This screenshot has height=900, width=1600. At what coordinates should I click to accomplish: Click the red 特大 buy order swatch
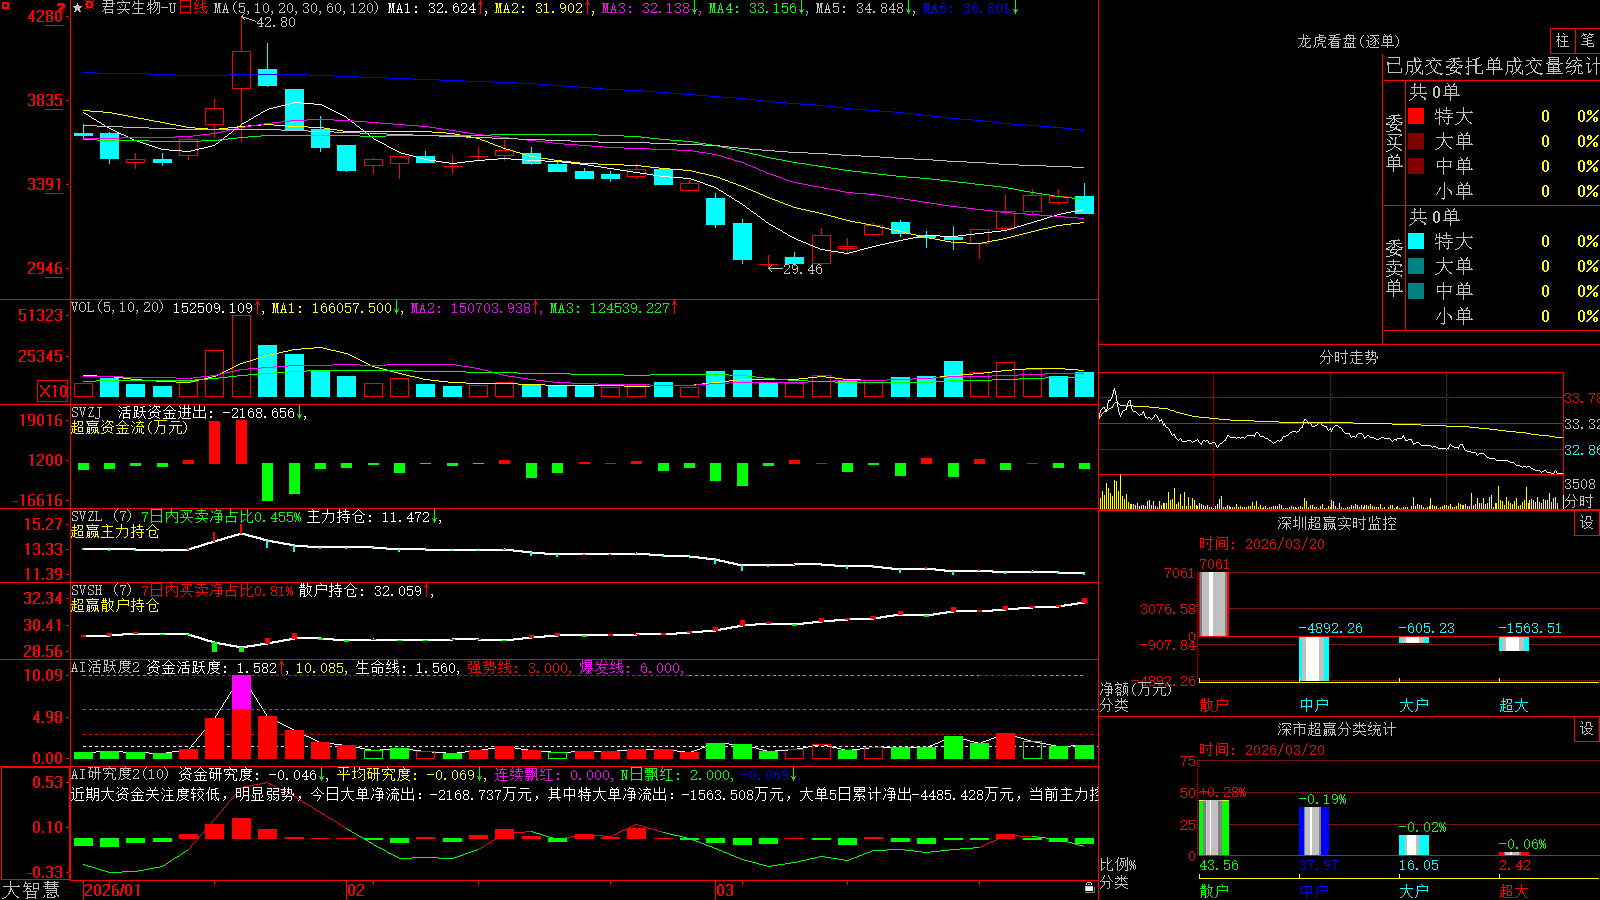click(1416, 116)
